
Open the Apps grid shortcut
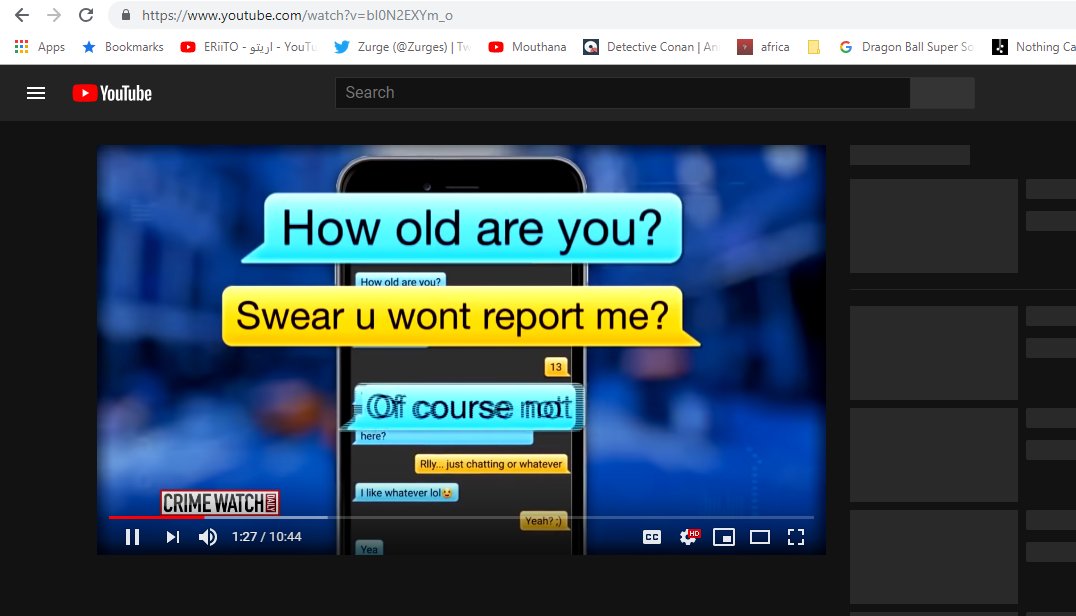pyautogui.click(x=39, y=47)
